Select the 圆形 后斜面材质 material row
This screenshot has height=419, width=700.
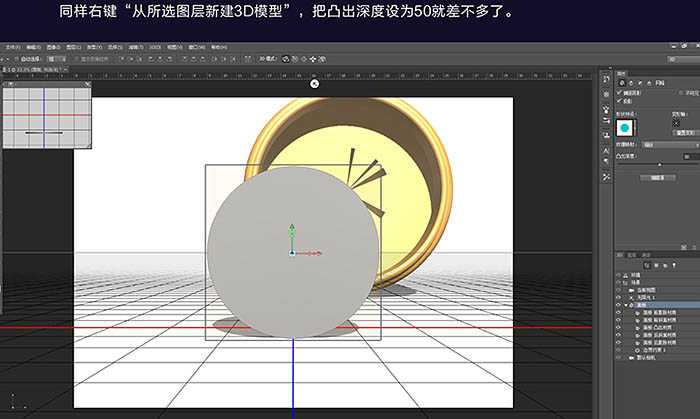pyautogui.click(x=657, y=335)
